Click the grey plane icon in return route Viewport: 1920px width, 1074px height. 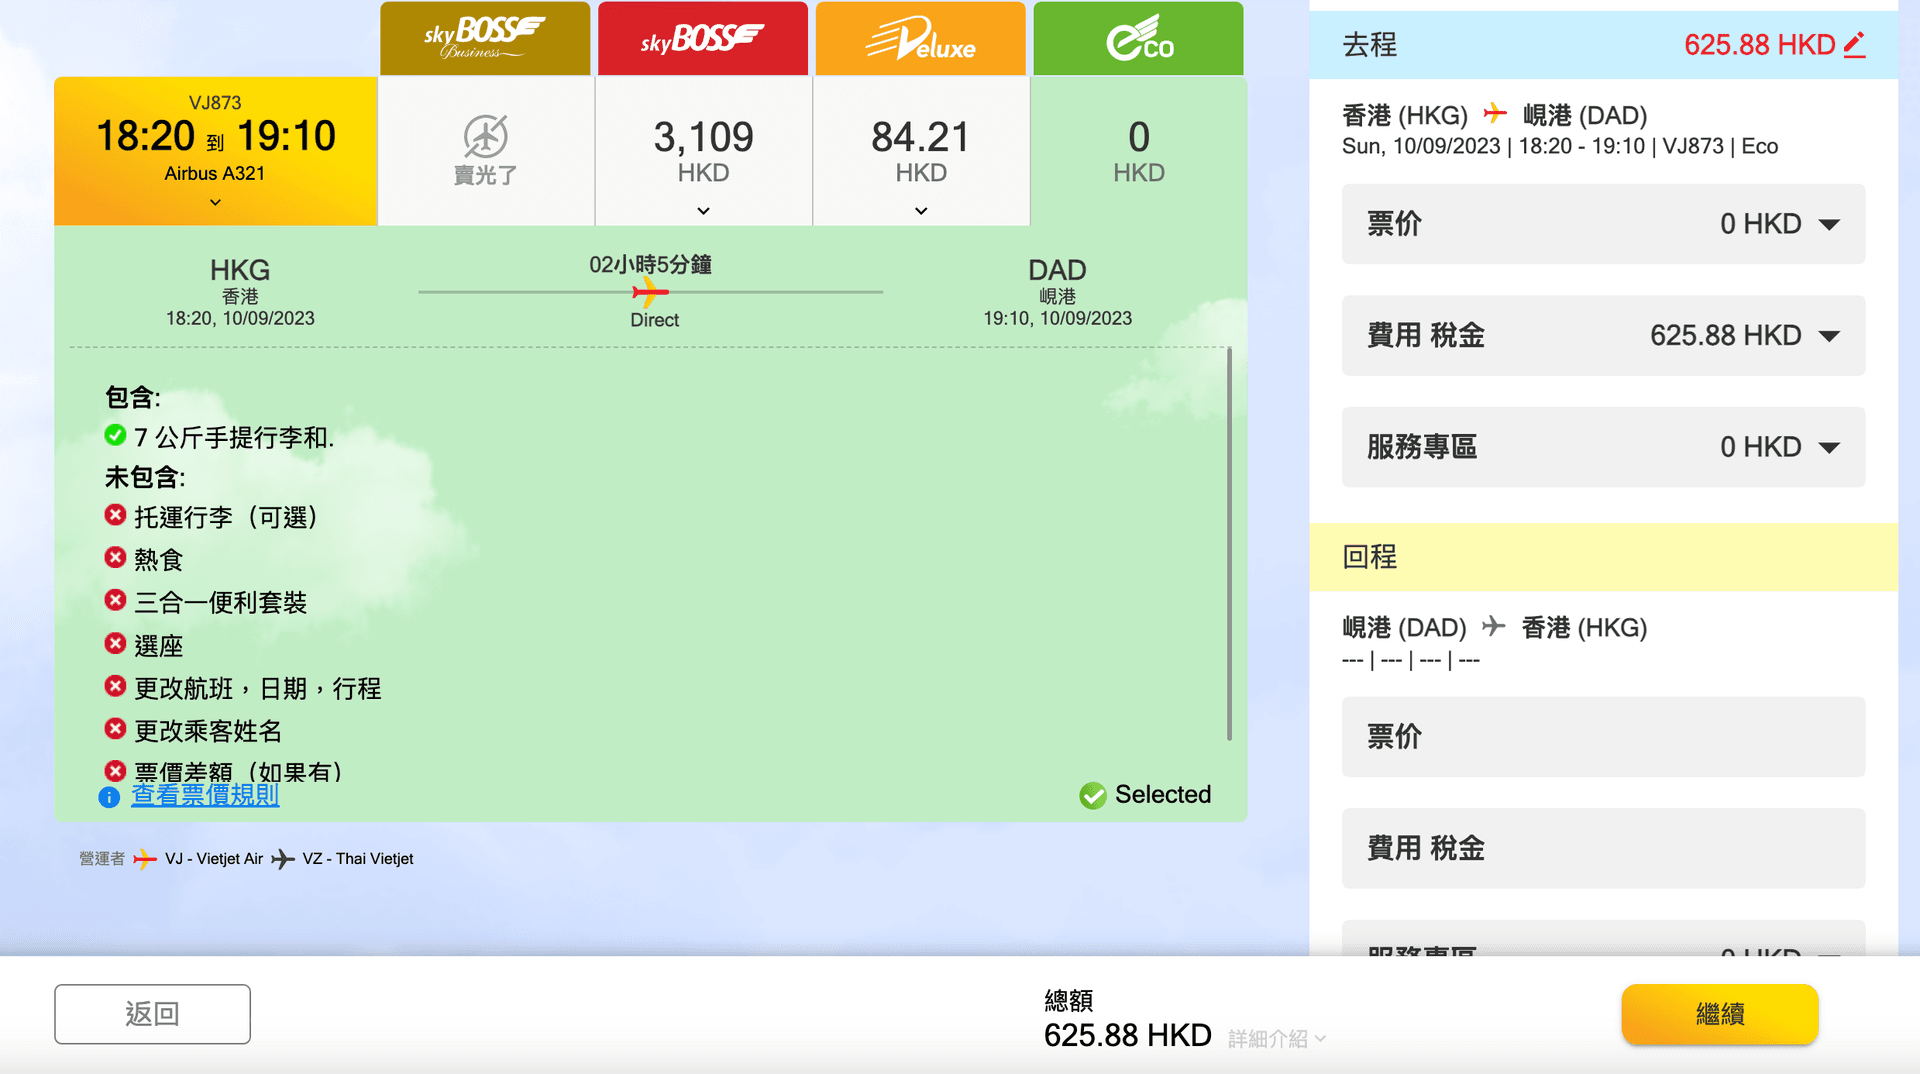[1493, 626]
